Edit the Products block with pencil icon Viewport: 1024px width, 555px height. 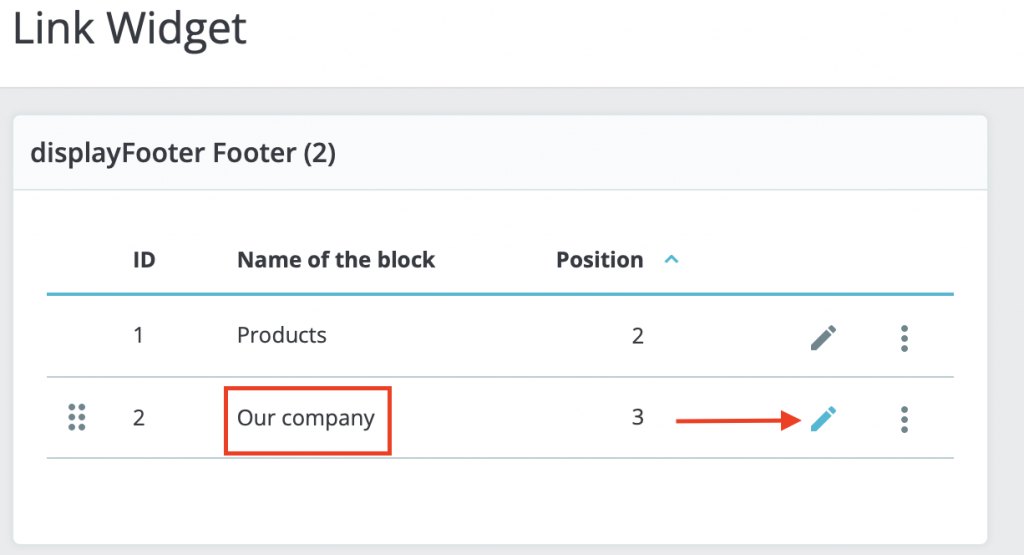(823, 338)
